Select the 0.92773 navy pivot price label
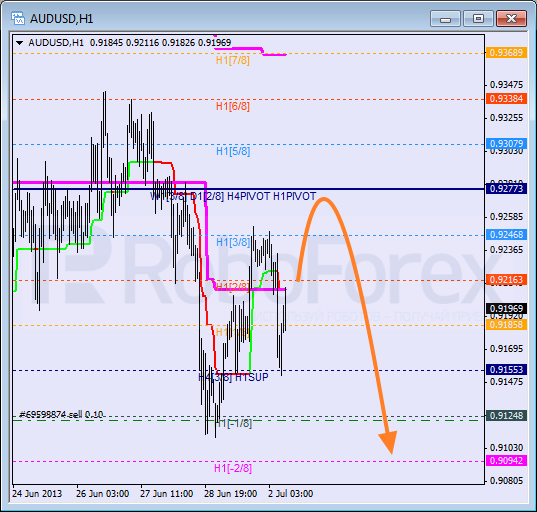Viewport: 537px width, 512px height. point(506,188)
